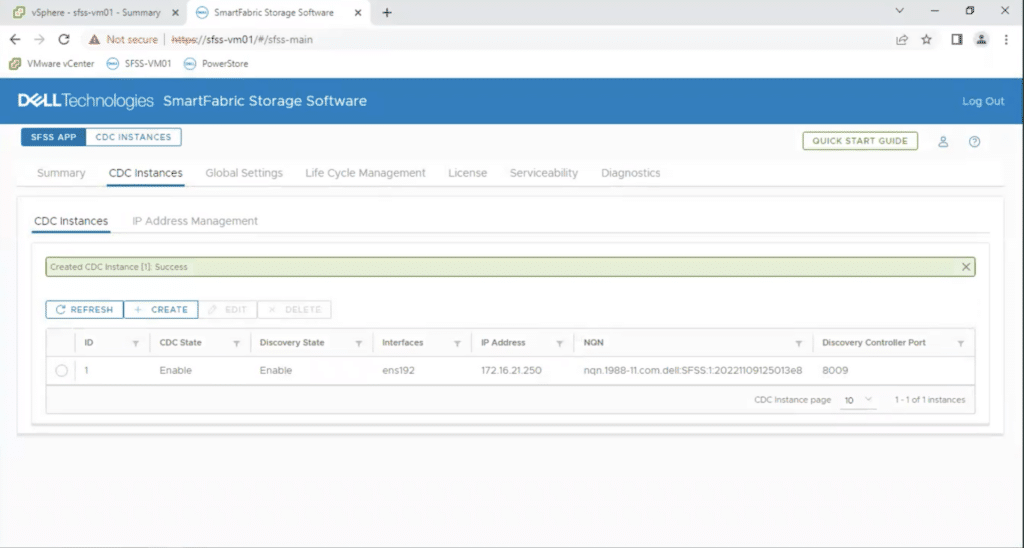
Task: Select the CDC Instances sub-tab
Action: tap(71, 221)
